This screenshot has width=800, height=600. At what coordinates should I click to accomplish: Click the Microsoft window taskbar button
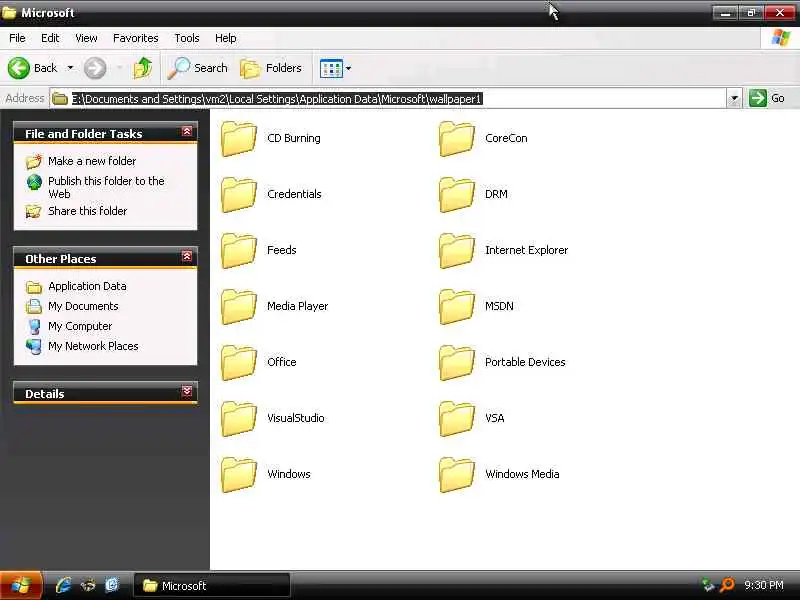tap(211, 585)
